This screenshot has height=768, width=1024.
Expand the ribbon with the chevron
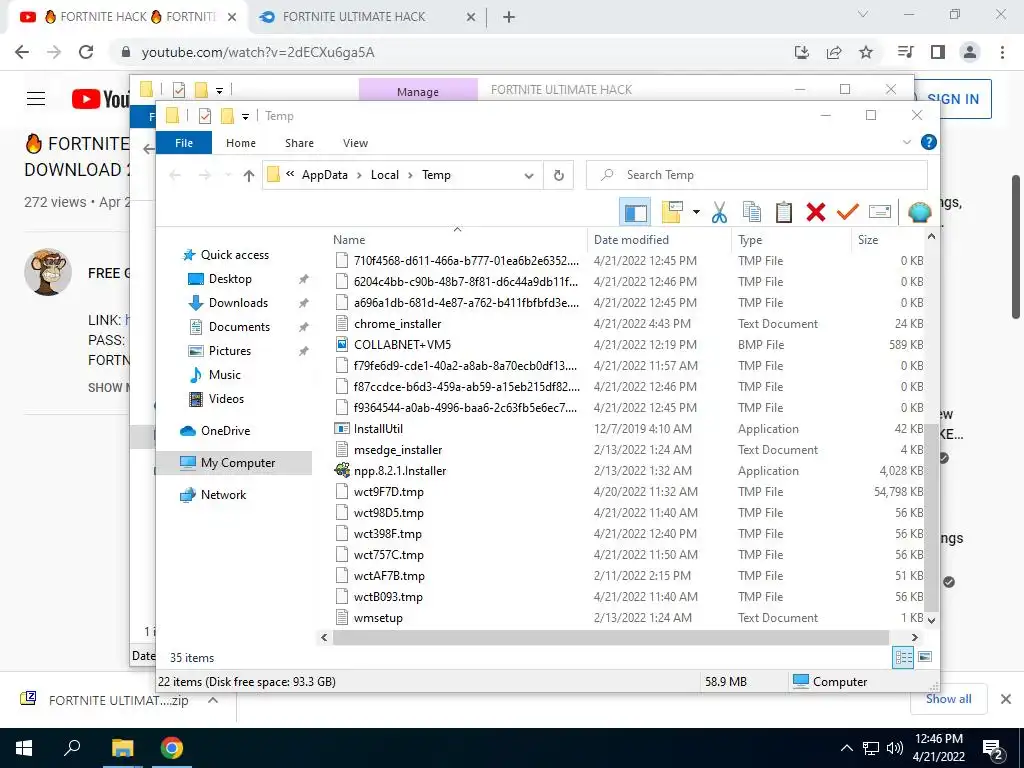[x=906, y=142]
